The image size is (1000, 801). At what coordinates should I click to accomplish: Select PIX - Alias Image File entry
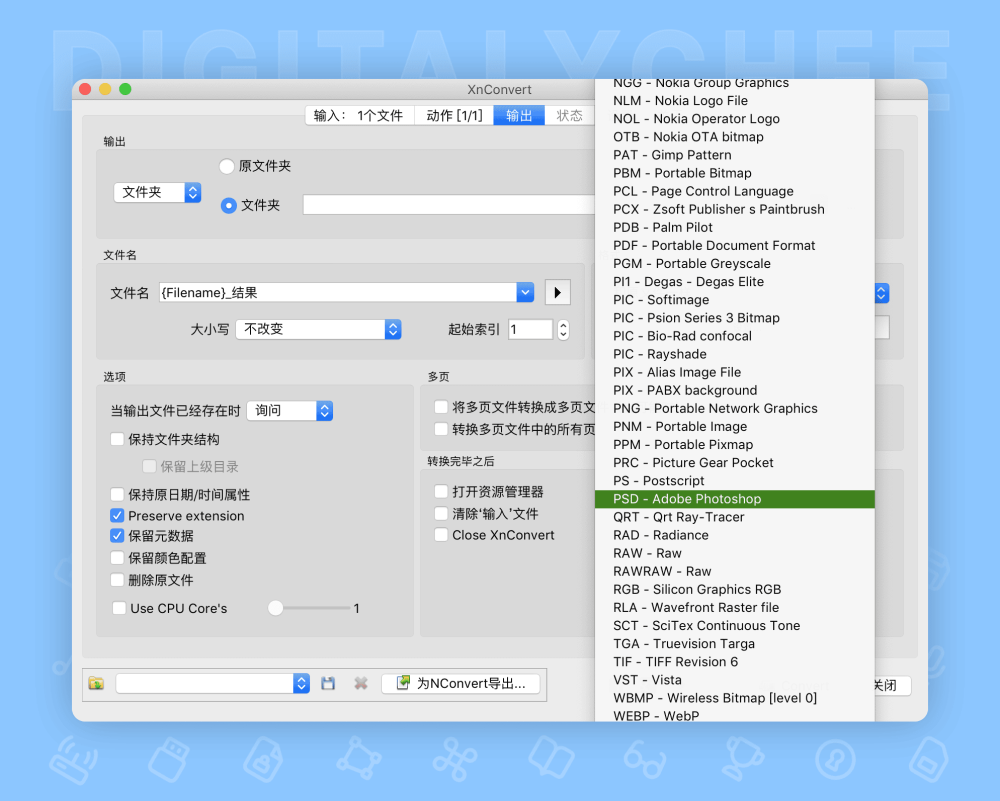pyautogui.click(x=735, y=372)
